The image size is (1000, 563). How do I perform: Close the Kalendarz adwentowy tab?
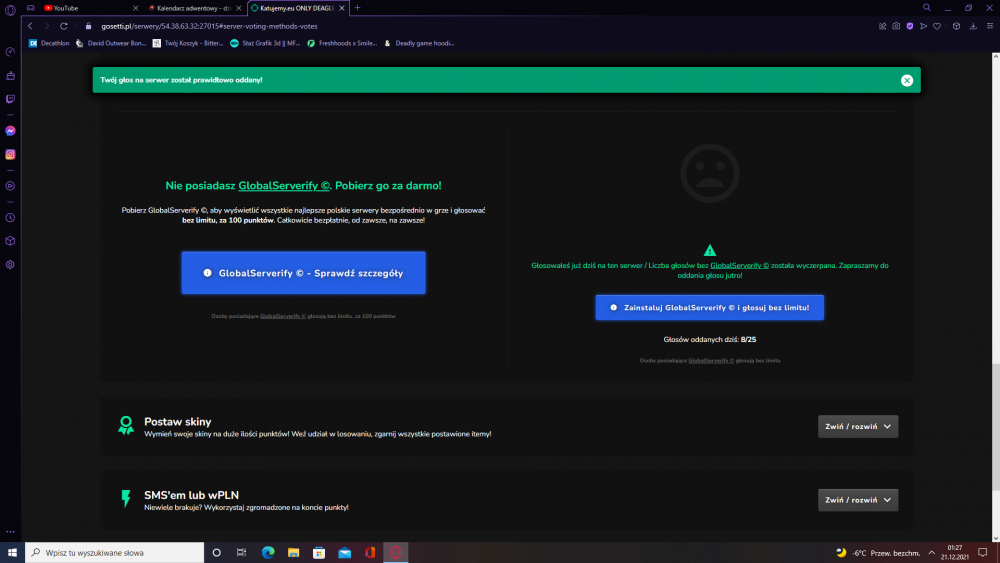(239, 8)
